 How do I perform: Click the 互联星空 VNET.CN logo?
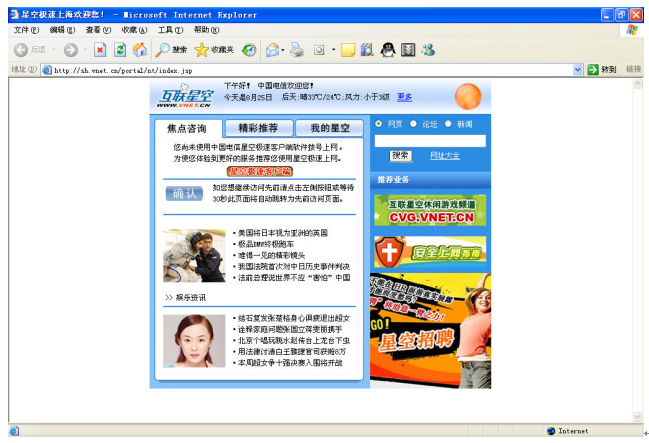[185, 96]
